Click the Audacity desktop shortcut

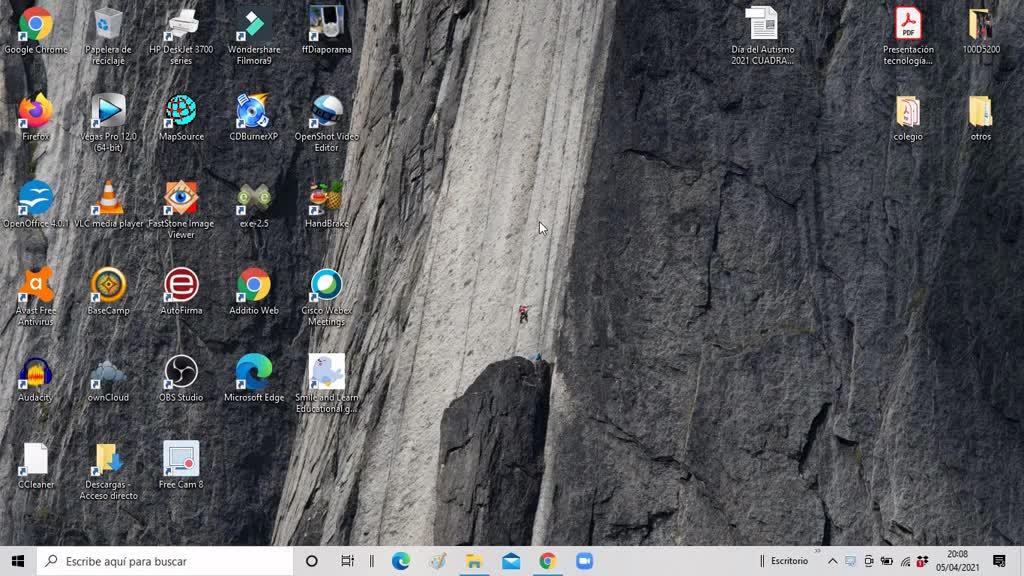coord(35,379)
